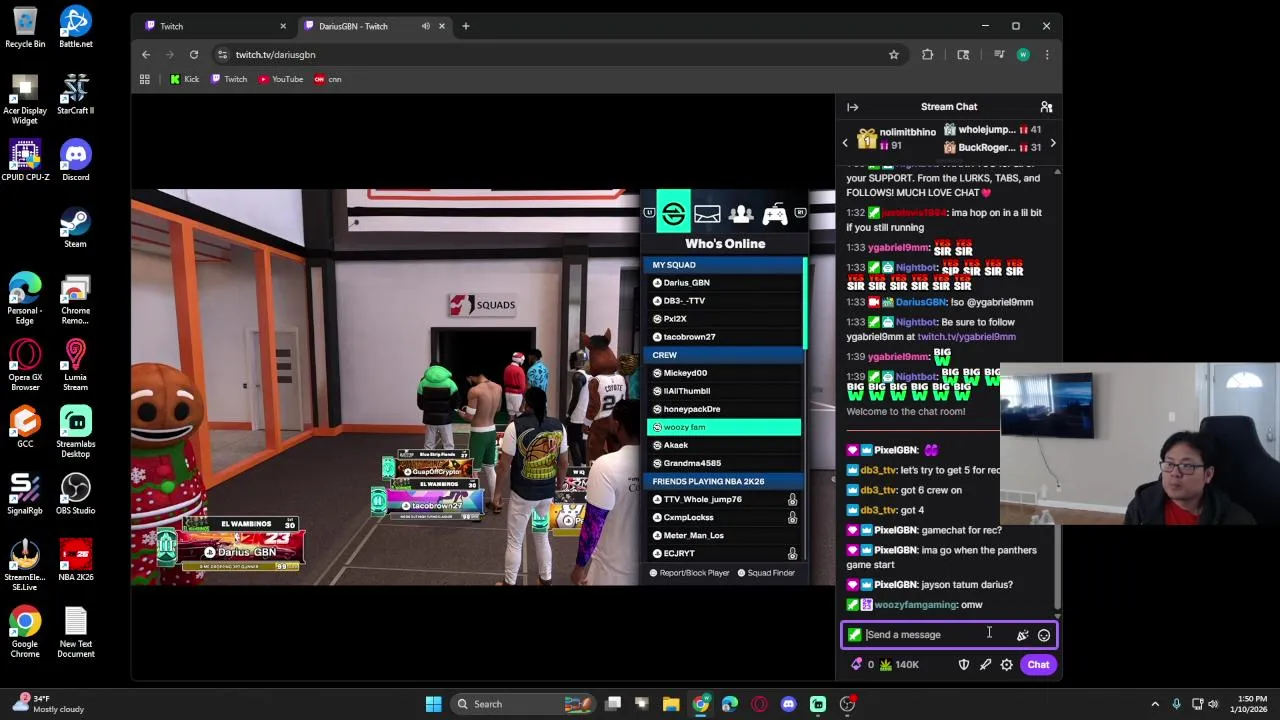This screenshot has width=1280, height=720.
Task: Click woozyfamgaming username in chat
Action: coord(915,605)
